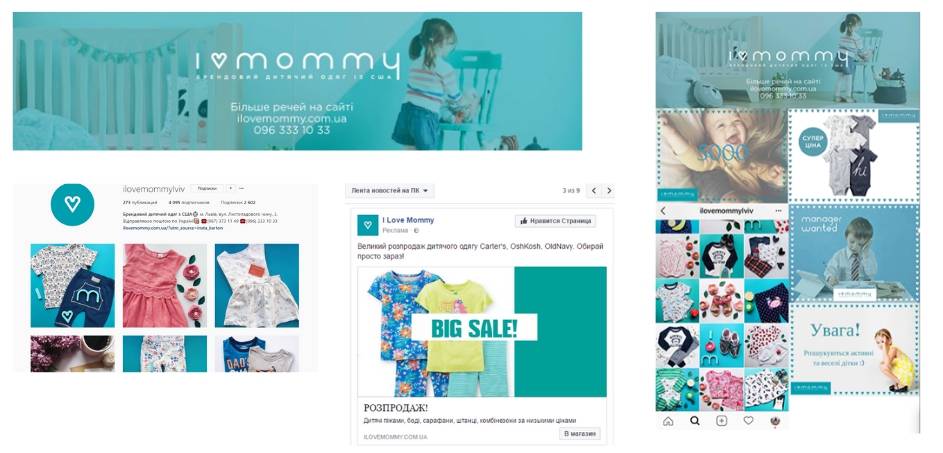The image size is (943, 453).
Task: Click the I Love Mommy page logo in ad
Action: (x=368, y=225)
